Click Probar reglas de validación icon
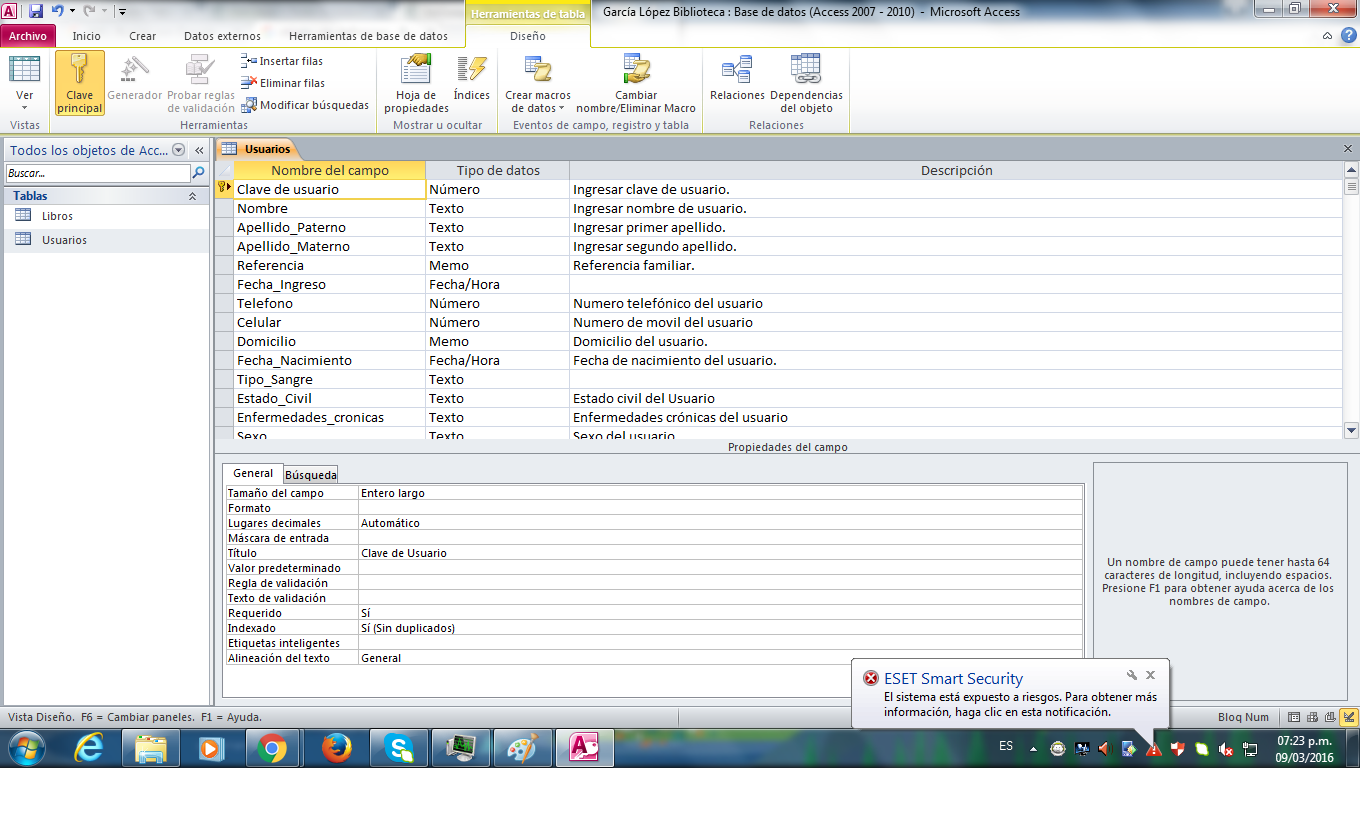1360x818 pixels. click(x=201, y=70)
